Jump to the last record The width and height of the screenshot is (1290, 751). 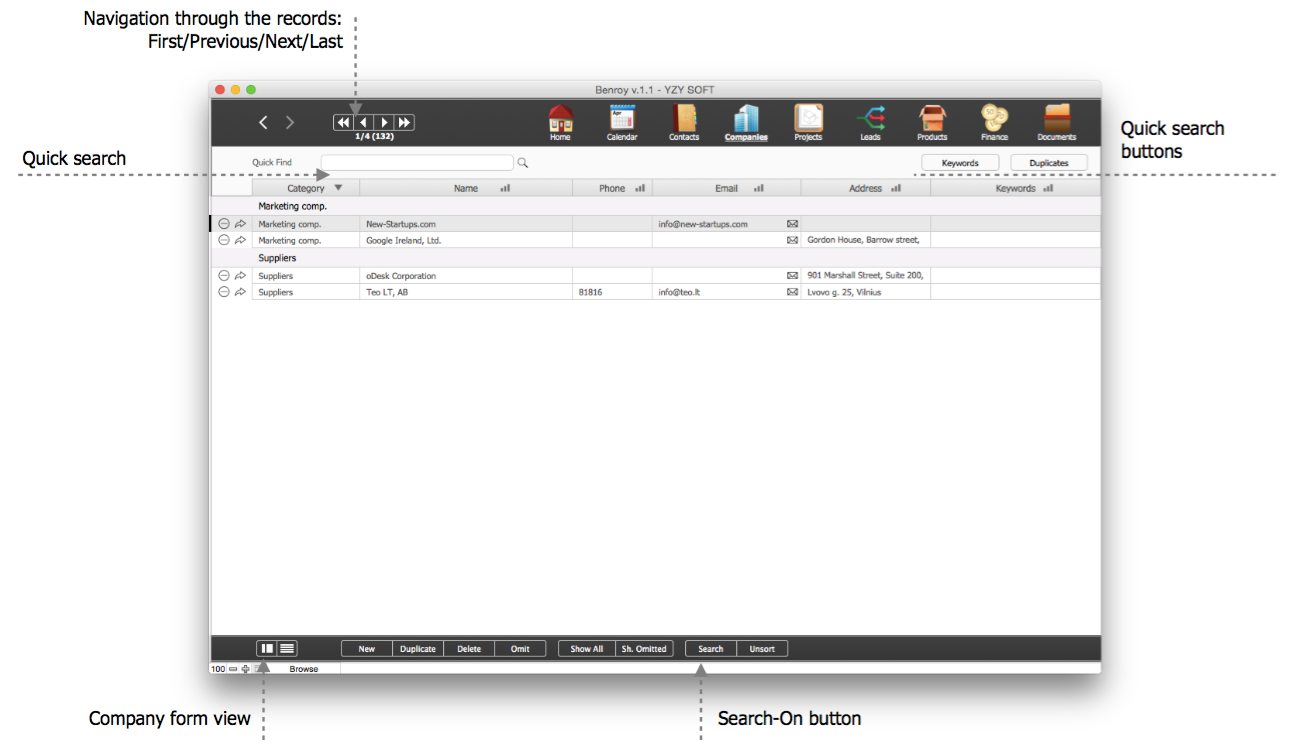pos(404,122)
